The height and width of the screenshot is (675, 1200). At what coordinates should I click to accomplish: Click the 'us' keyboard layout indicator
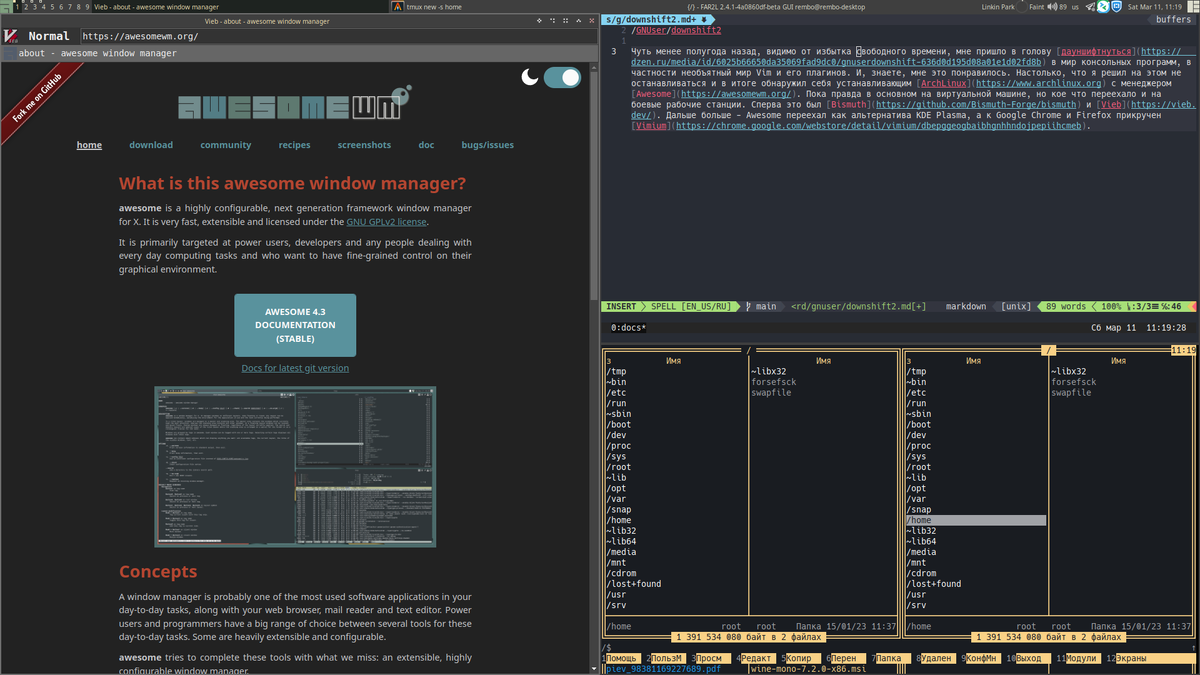[1075, 6]
